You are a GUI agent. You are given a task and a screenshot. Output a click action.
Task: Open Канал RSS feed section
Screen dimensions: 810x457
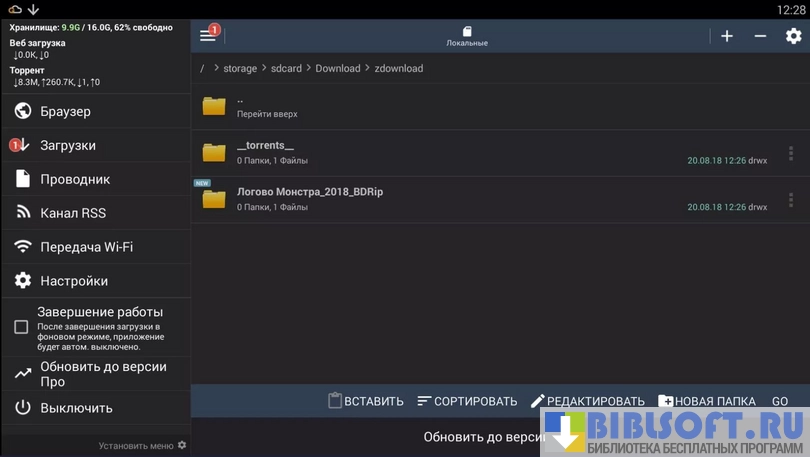pos(72,213)
